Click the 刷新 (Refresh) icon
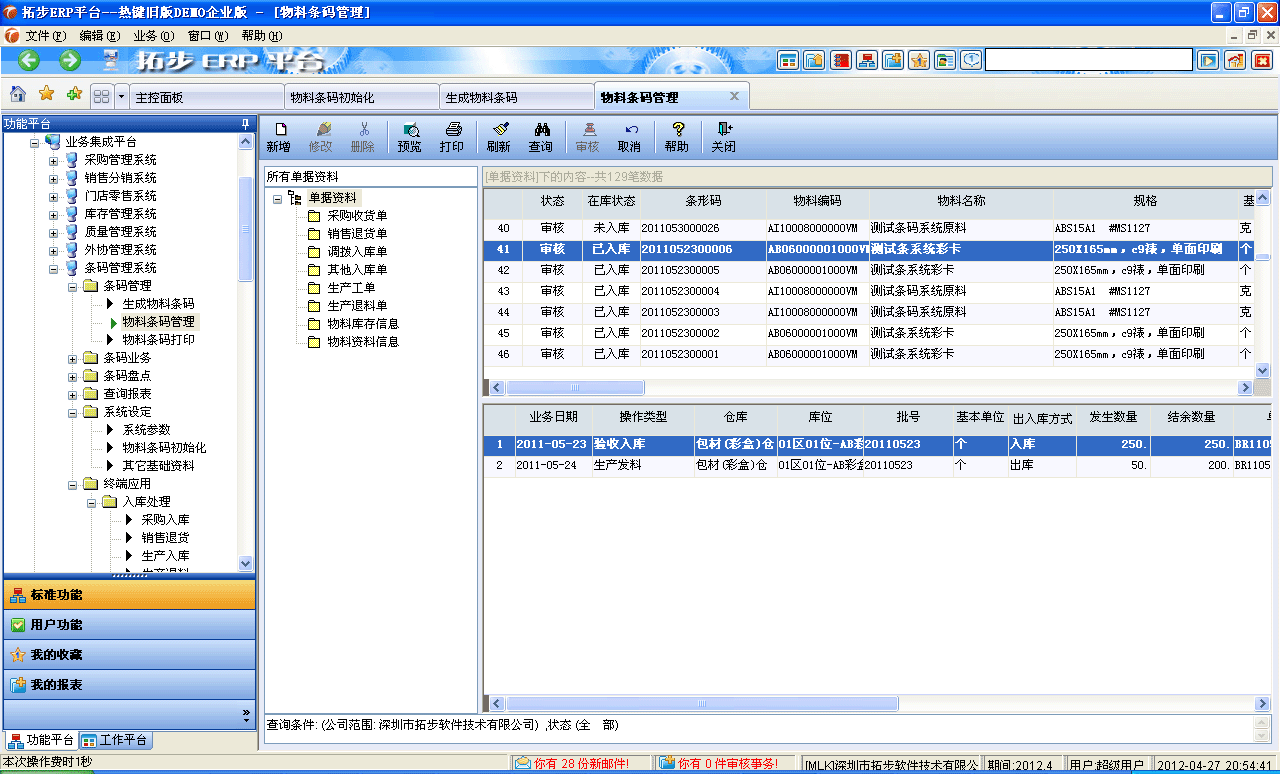This screenshot has width=1280, height=774. 500,137
